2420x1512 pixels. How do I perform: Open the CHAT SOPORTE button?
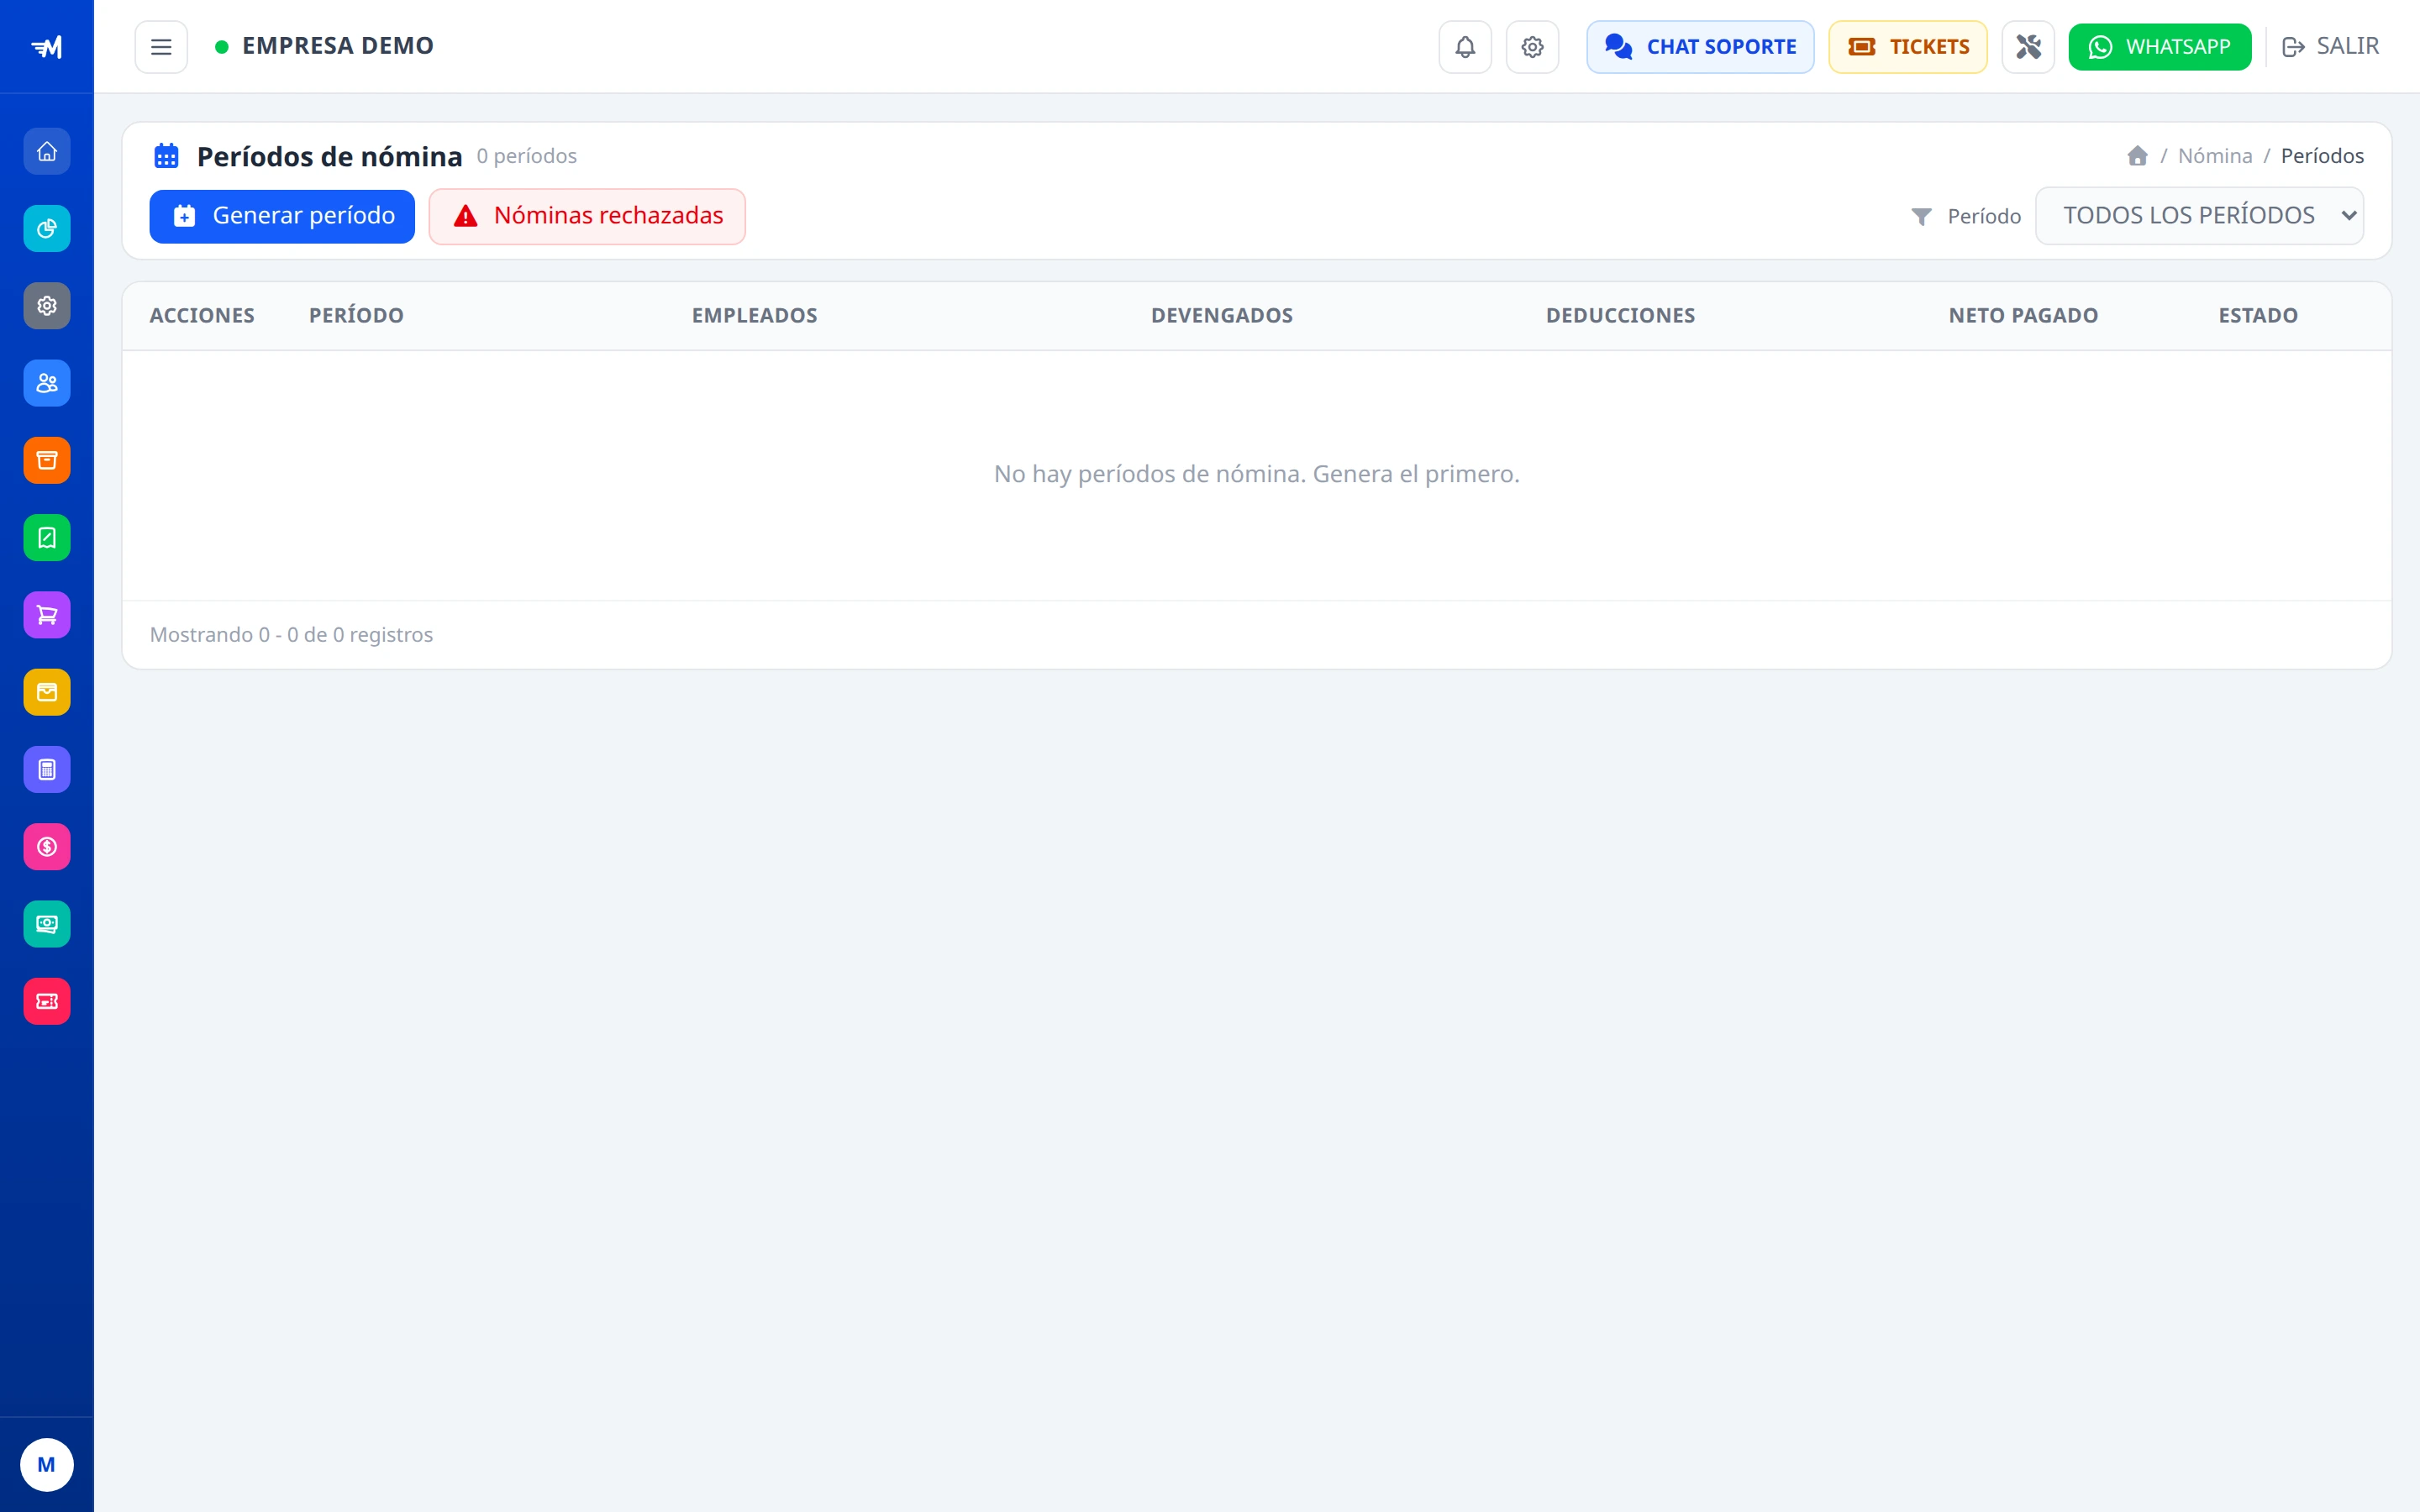pos(1700,47)
